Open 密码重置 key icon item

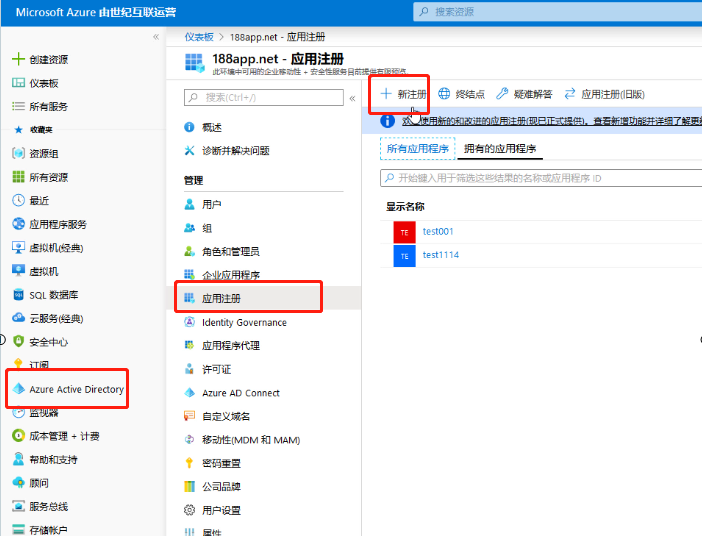point(189,463)
